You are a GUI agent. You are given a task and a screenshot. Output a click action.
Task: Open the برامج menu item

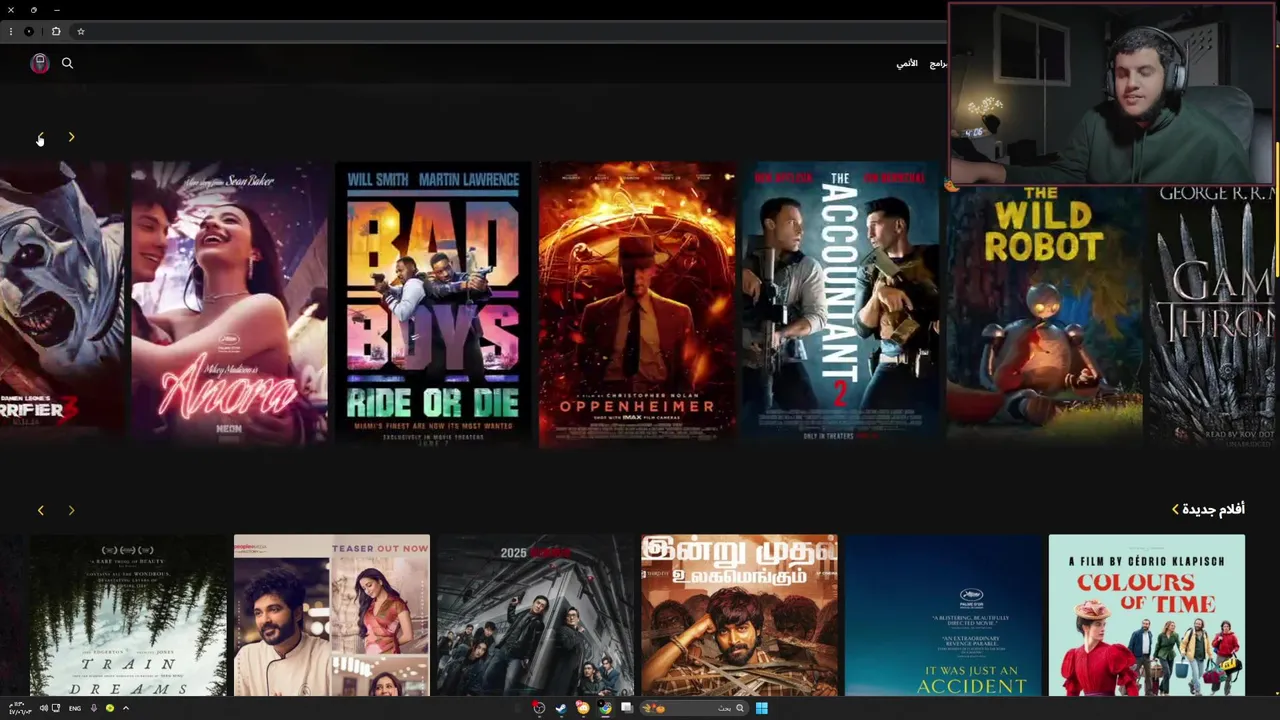pyautogui.click(x=938, y=63)
